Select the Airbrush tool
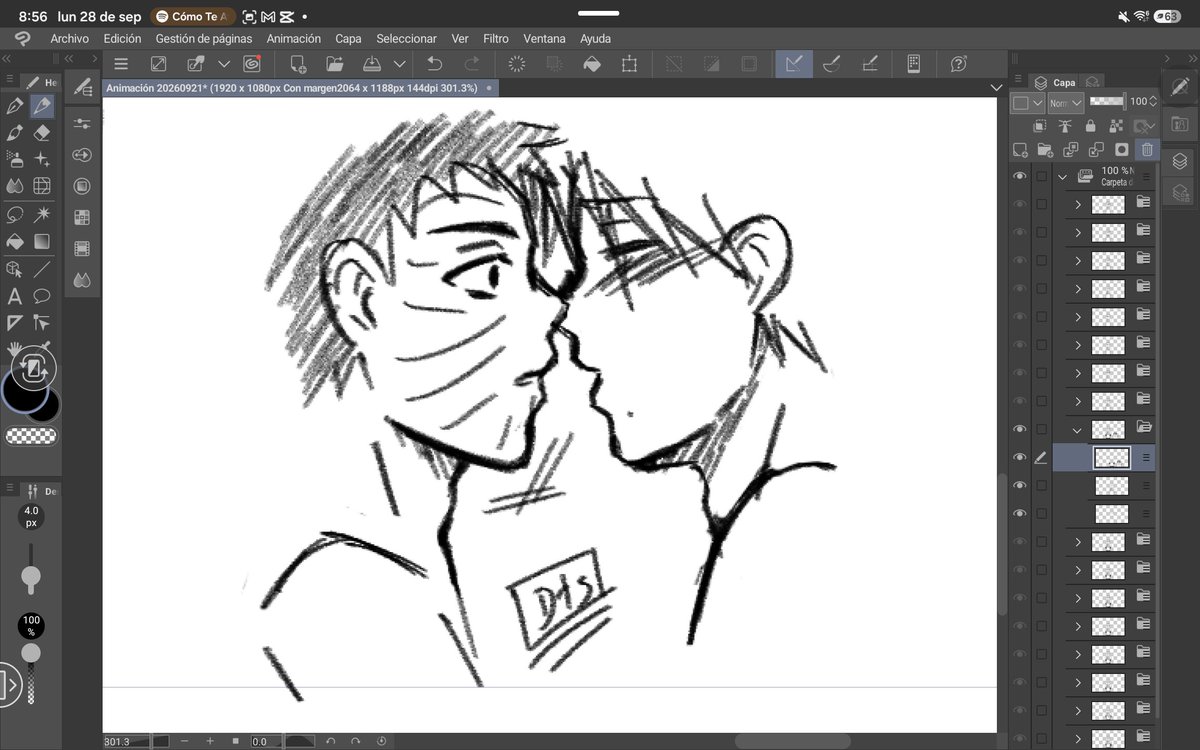1200x750 pixels. [15, 159]
